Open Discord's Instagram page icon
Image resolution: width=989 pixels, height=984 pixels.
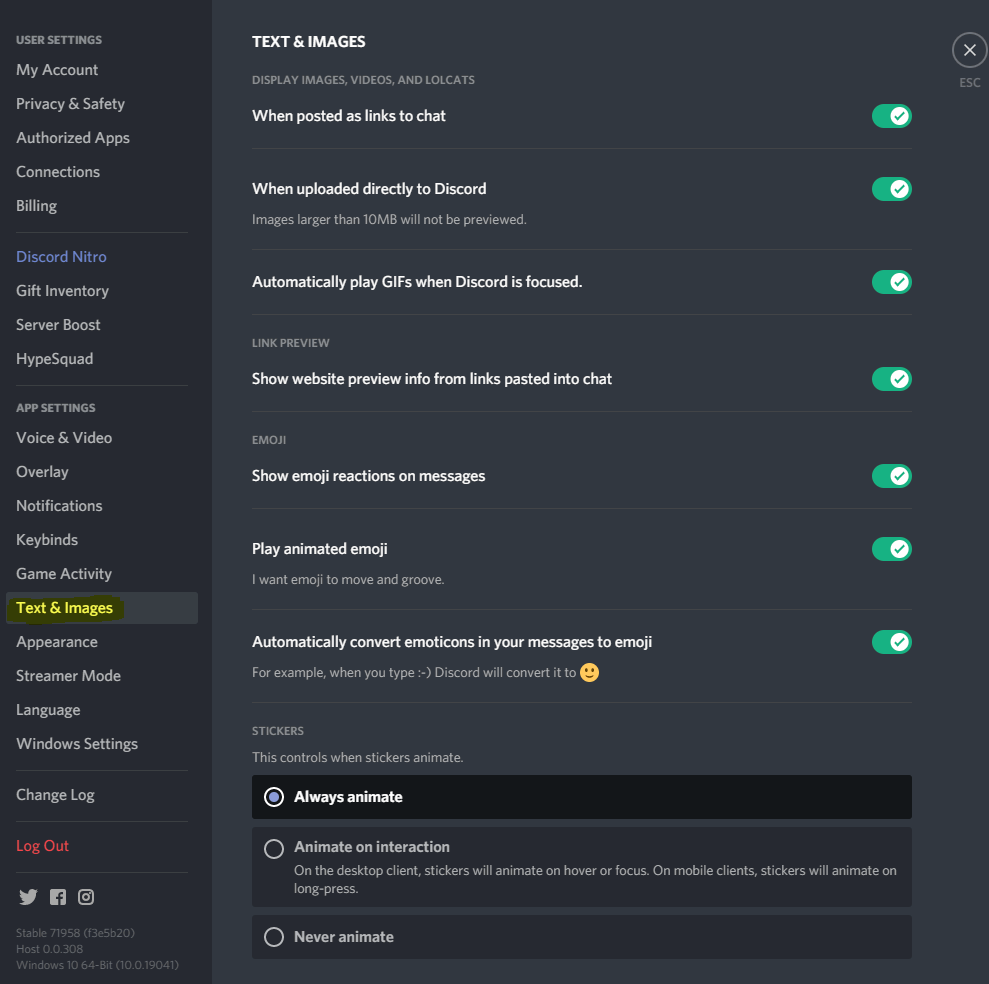tap(86, 896)
